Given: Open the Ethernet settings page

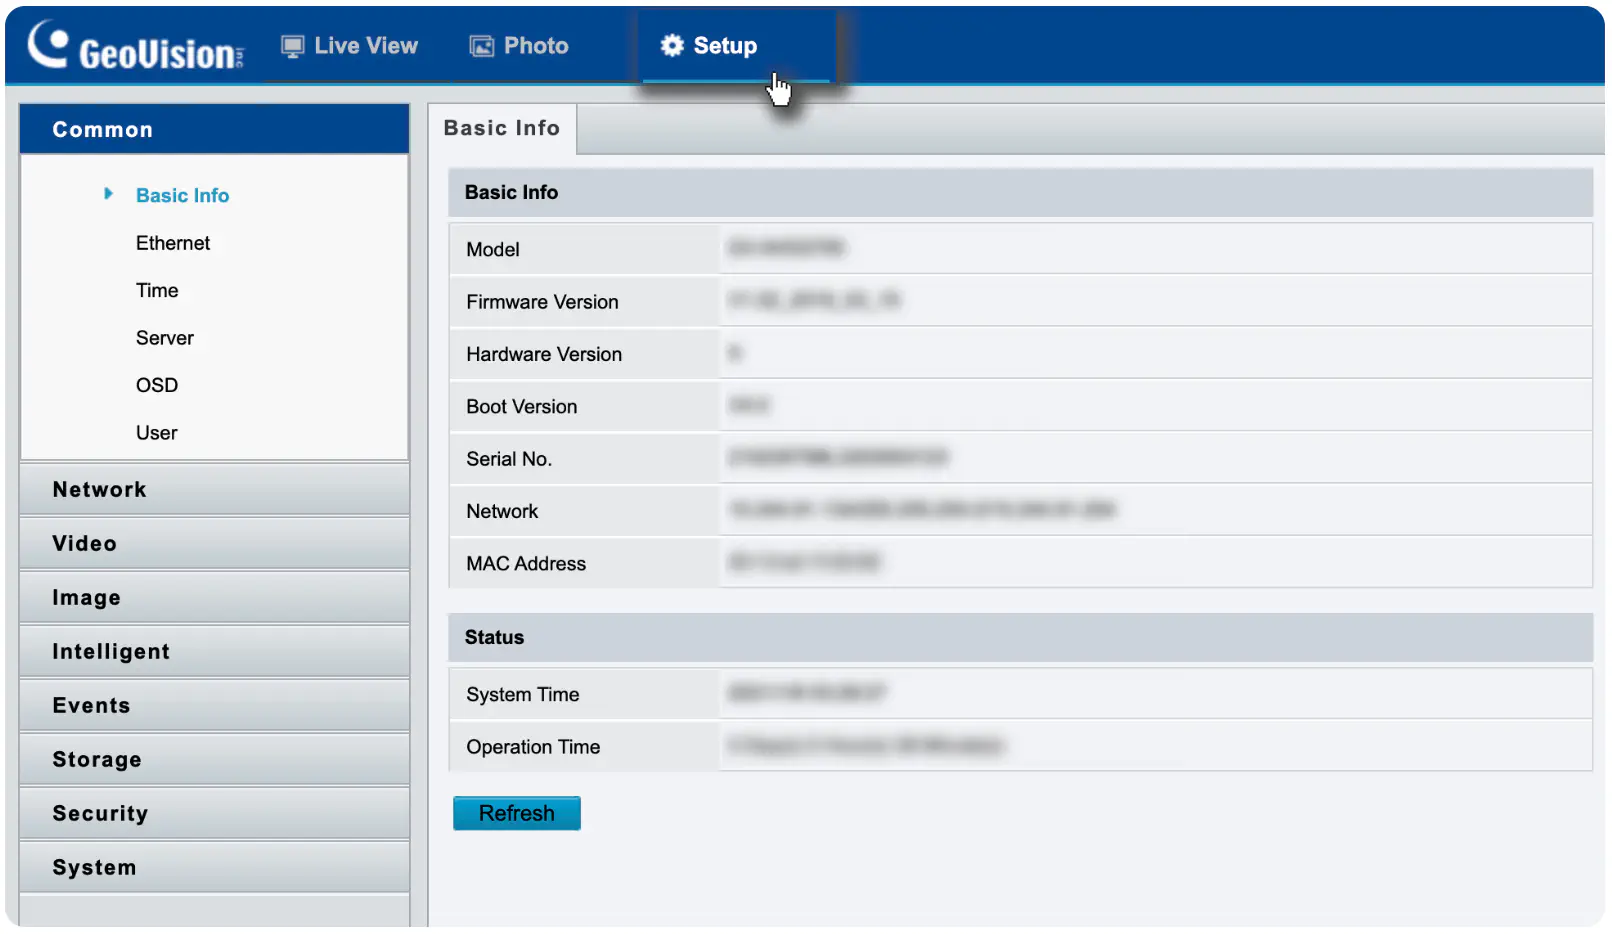Looking at the screenshot, I should coord(173,243).
